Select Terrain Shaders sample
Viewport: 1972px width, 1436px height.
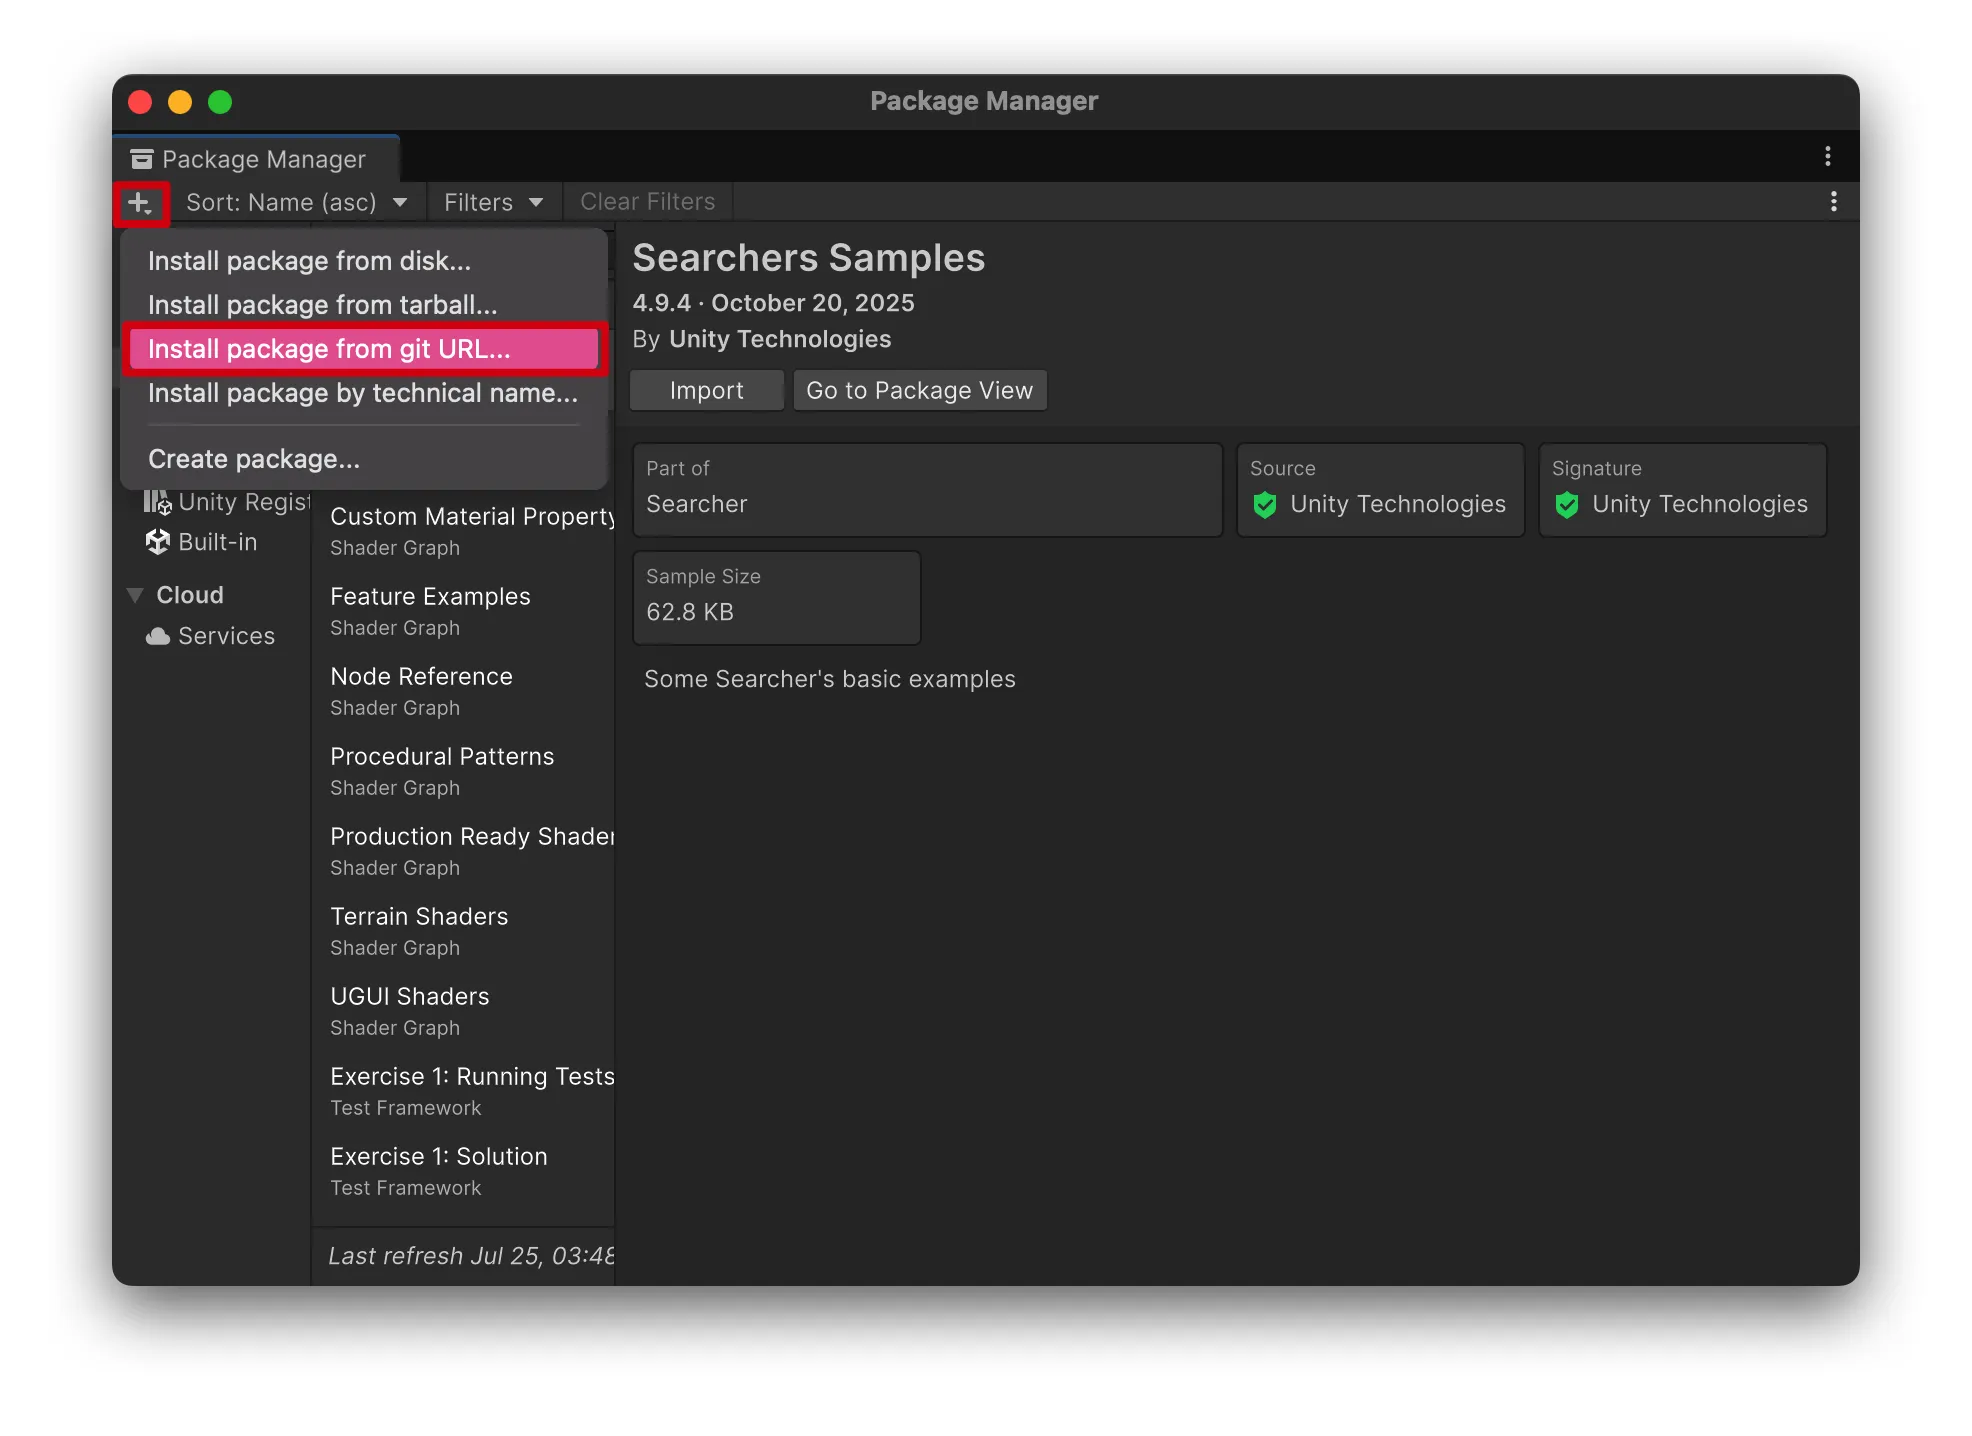click(x=464, y=931)
